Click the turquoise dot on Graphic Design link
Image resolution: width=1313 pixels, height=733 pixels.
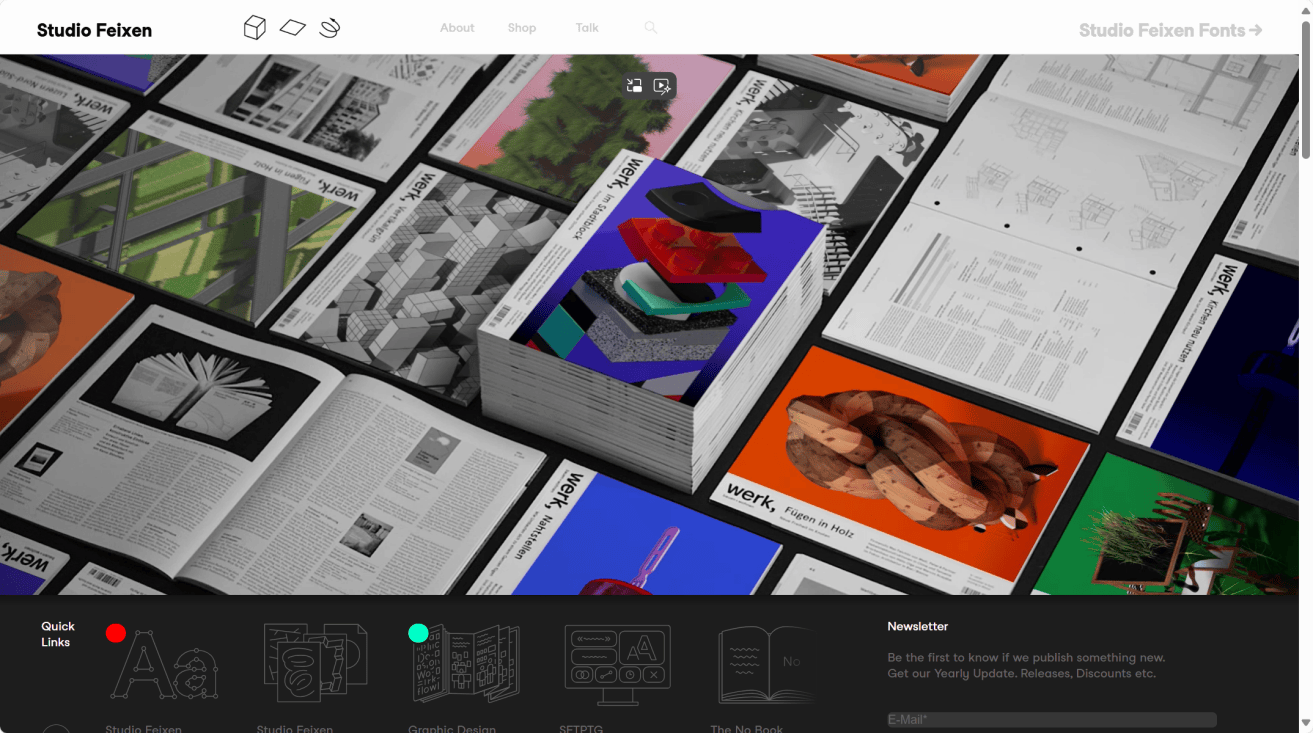pos(418,633)
